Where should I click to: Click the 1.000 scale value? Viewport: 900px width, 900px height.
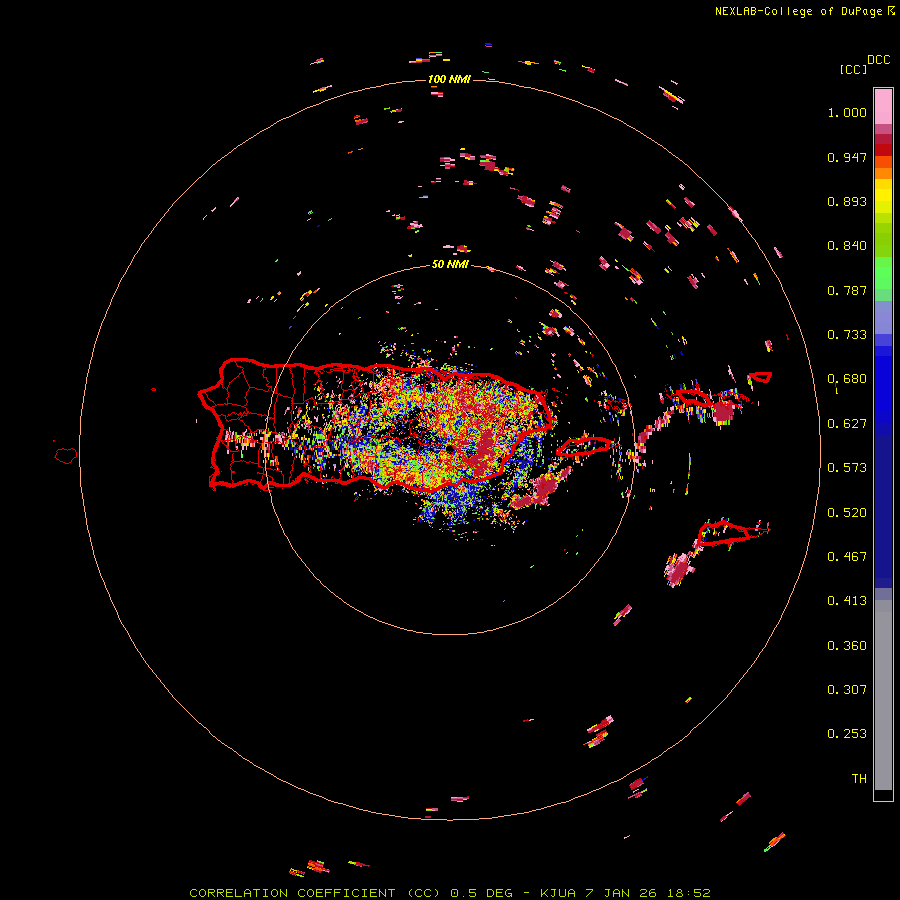pyautogui.click(x=847, y=112)
